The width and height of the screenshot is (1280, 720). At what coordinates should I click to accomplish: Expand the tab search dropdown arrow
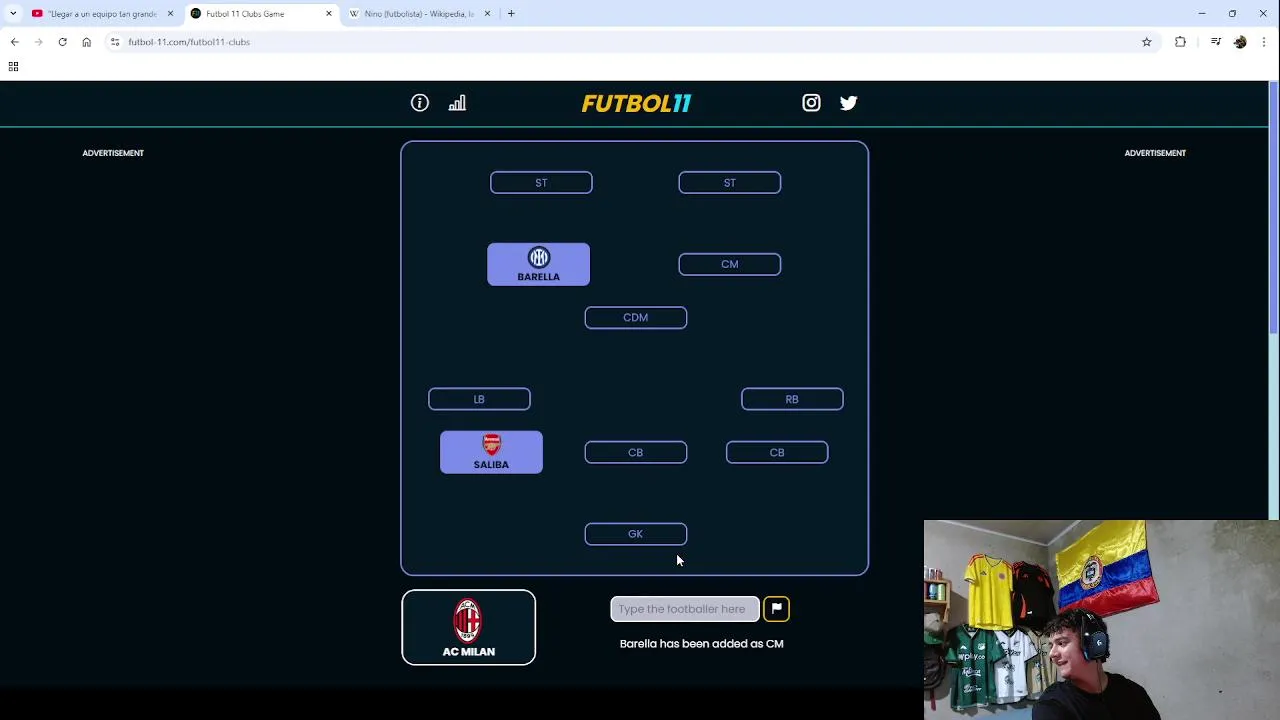click(12, 14)
